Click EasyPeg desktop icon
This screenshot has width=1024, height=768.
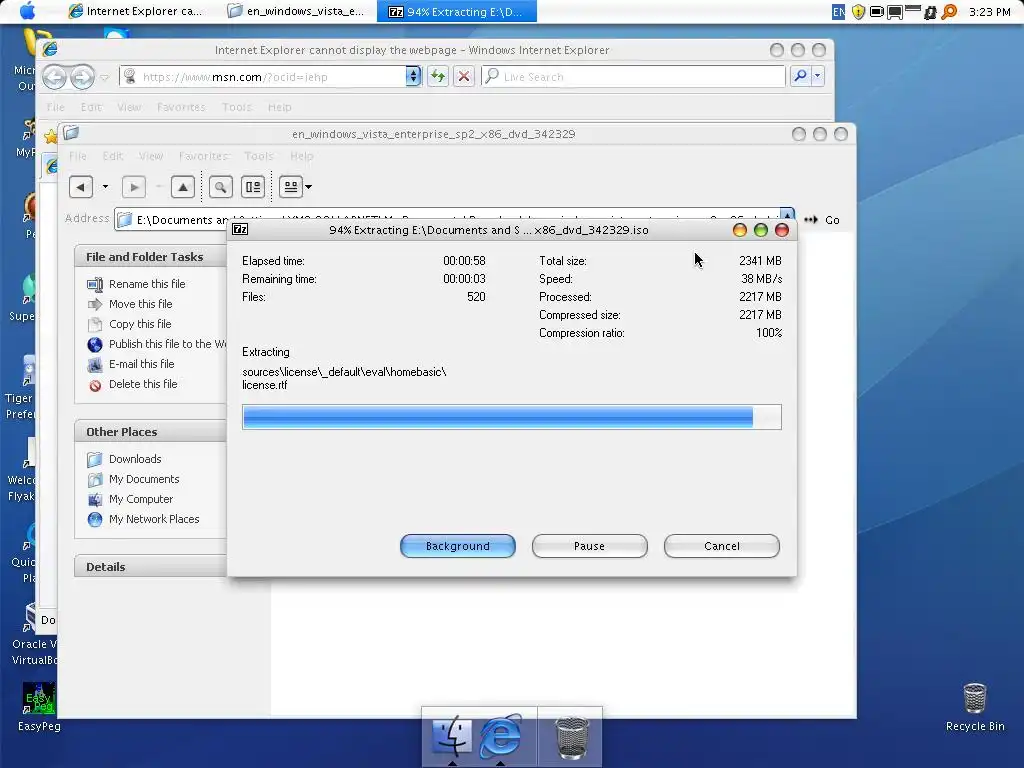coord(39,707)
